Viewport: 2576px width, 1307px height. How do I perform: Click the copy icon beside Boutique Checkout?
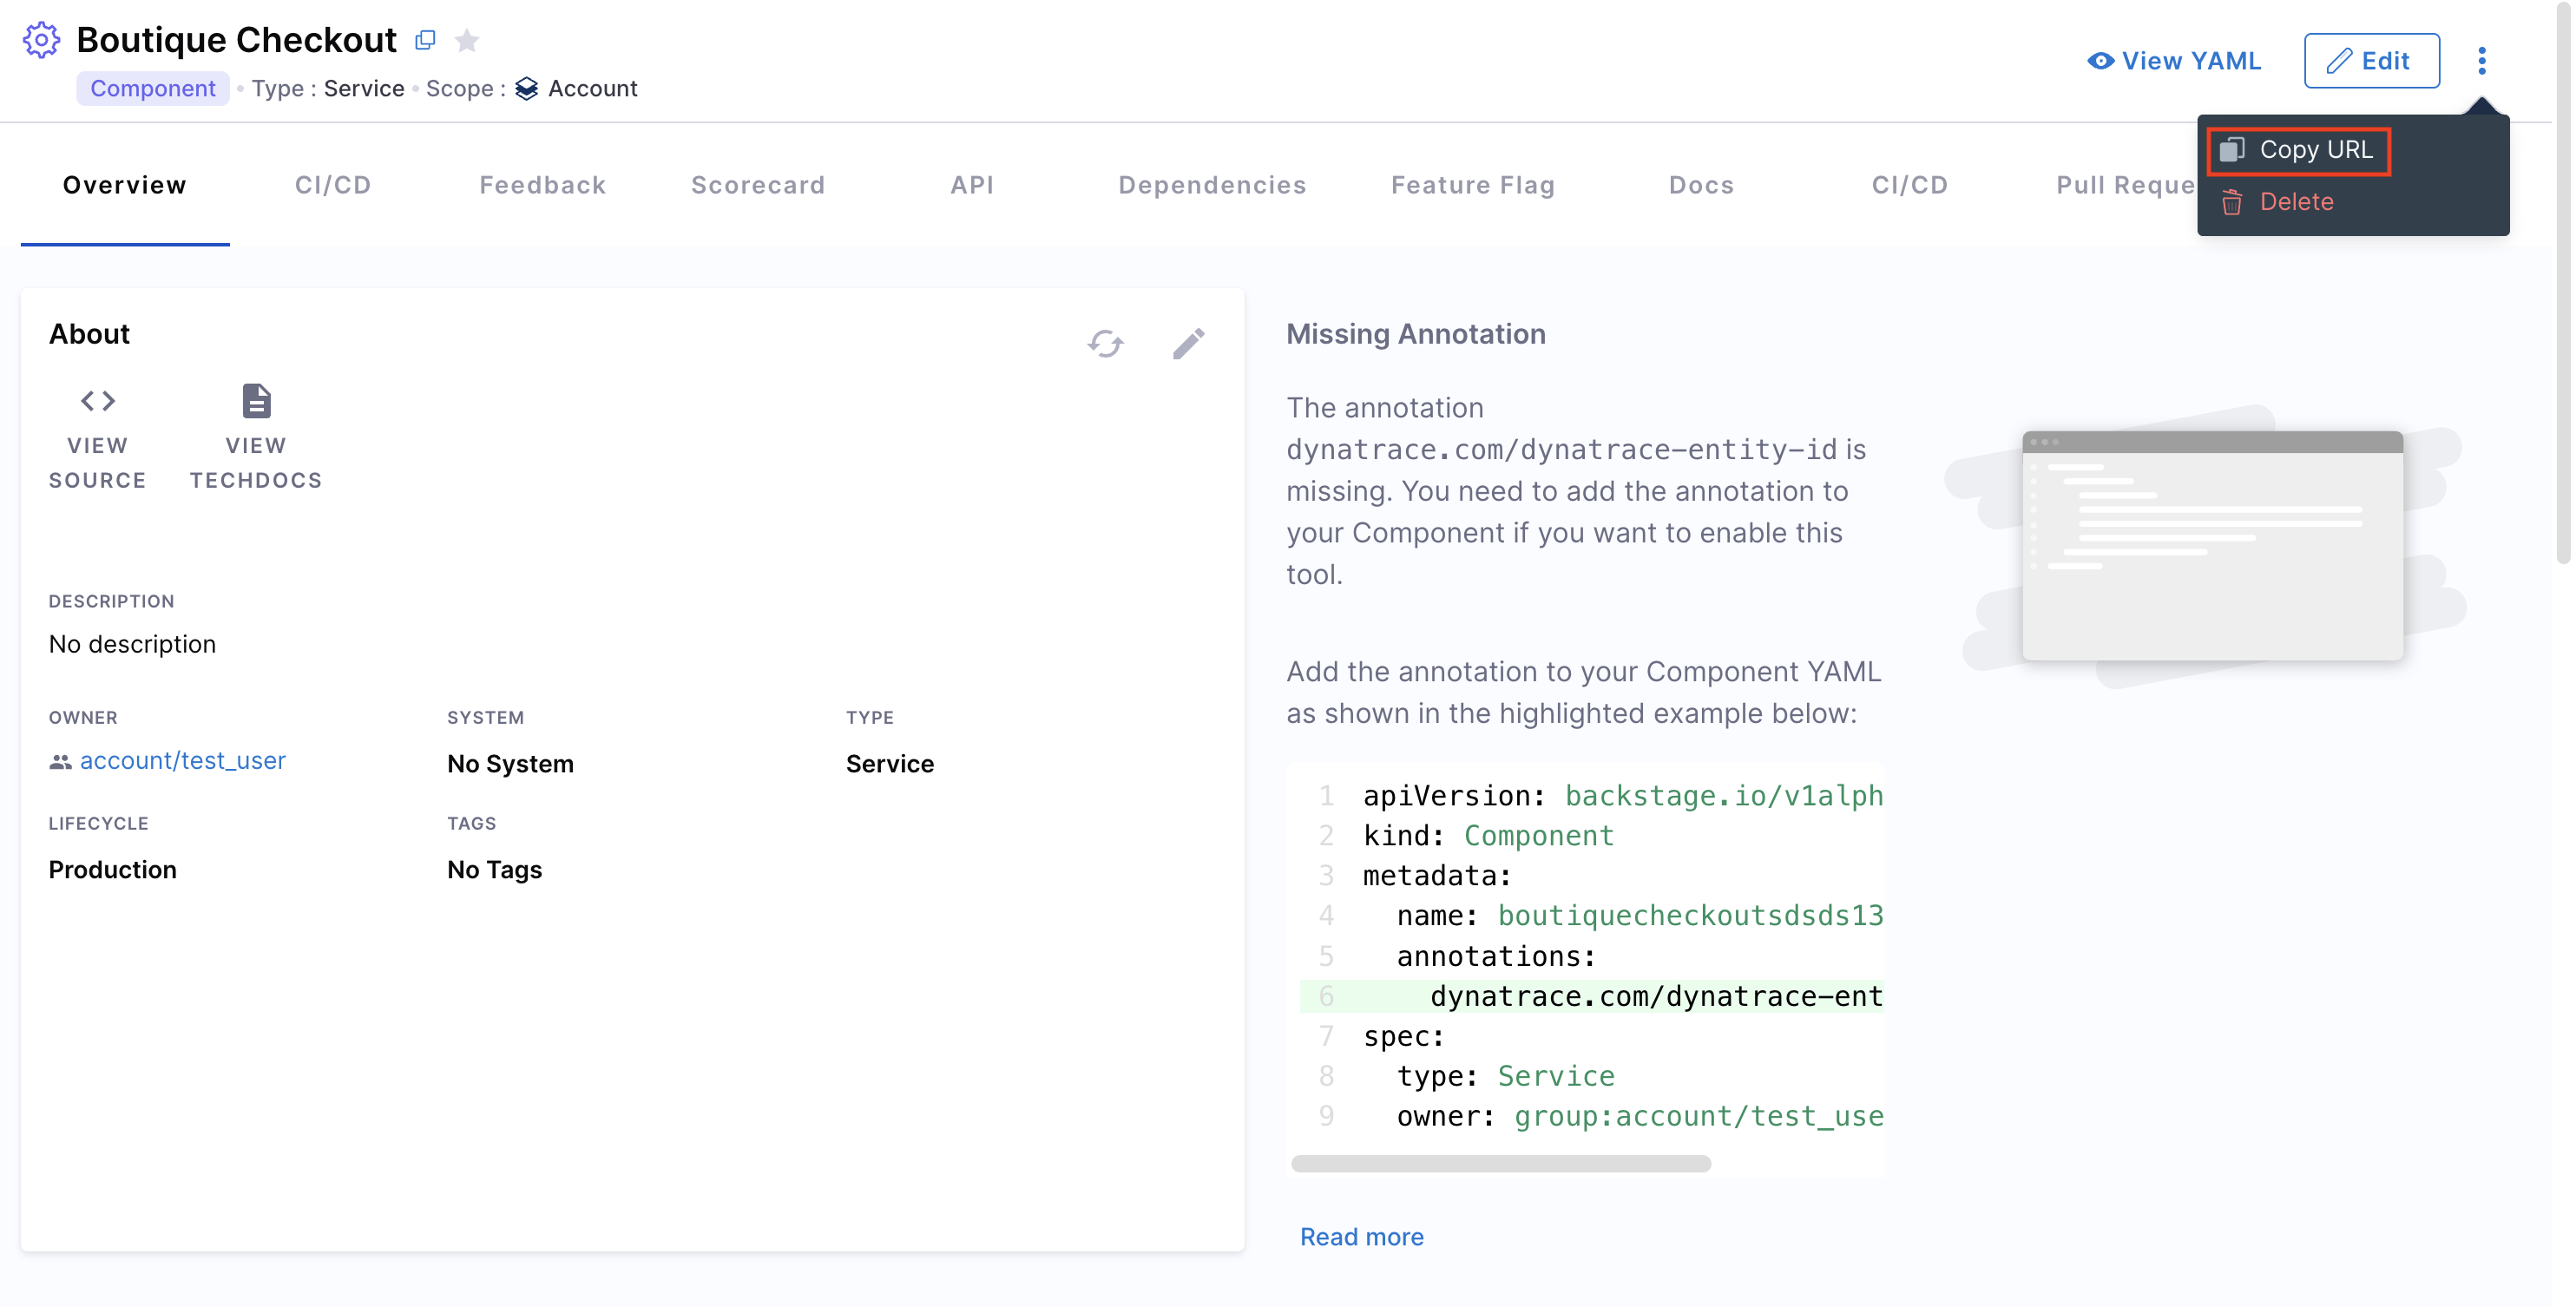(425, 40)
